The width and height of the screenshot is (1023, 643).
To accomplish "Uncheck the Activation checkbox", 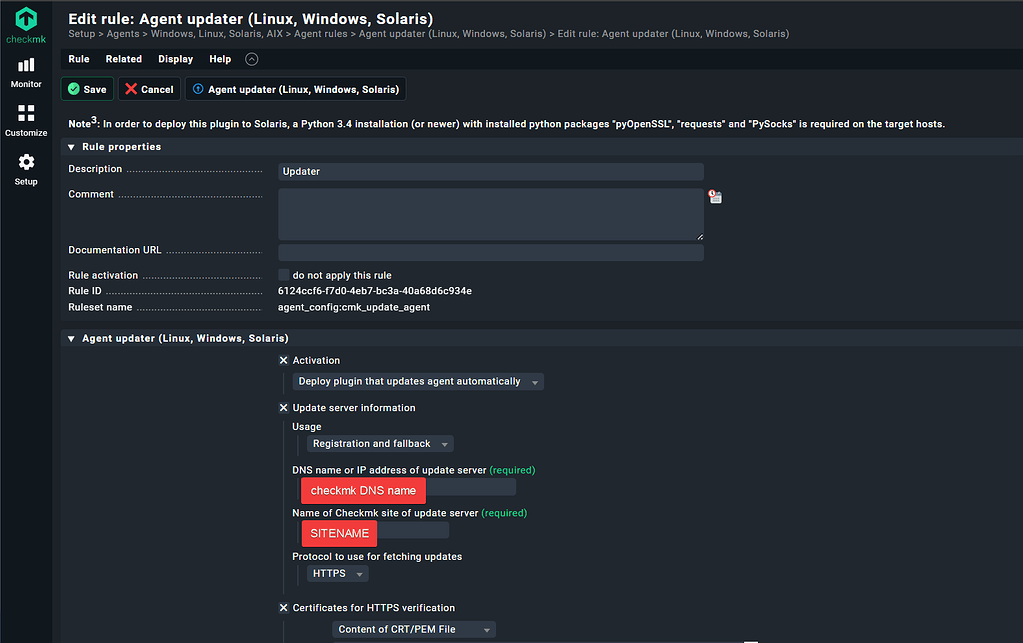I will pyautogui.click(x=283, y=360).
